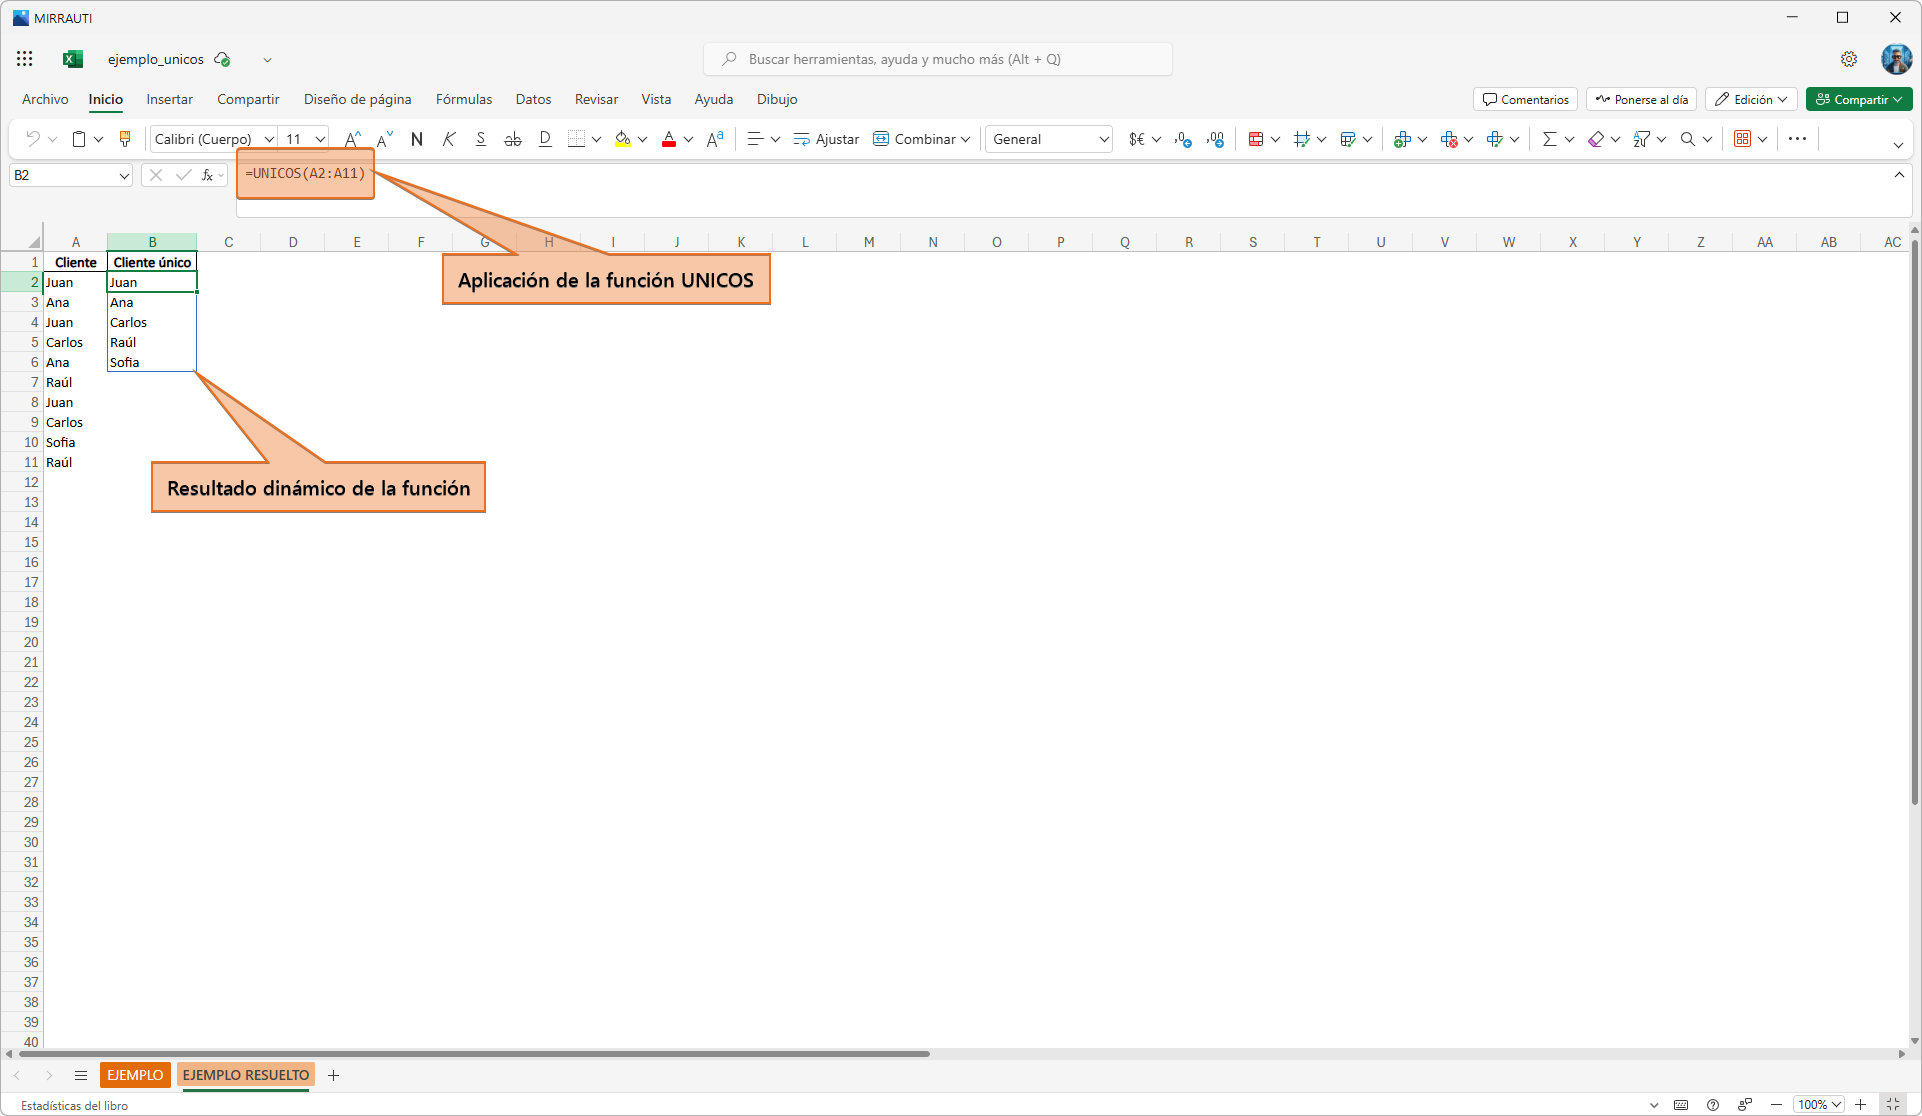Open the Fórmulas ribbon tab
Screen dimensions: 1922x1116
[464, 99]
